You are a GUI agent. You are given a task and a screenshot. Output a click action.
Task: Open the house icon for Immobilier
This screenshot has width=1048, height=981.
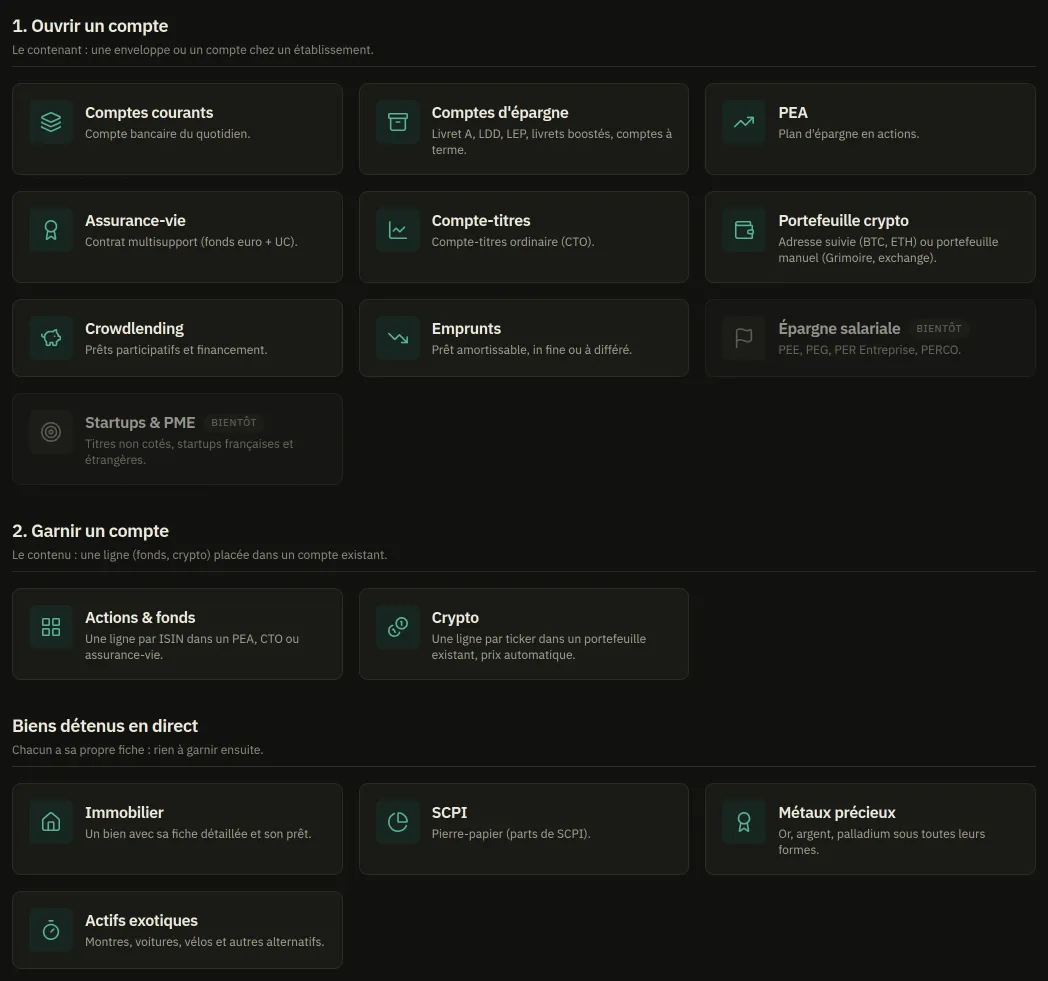click(51, 822)
